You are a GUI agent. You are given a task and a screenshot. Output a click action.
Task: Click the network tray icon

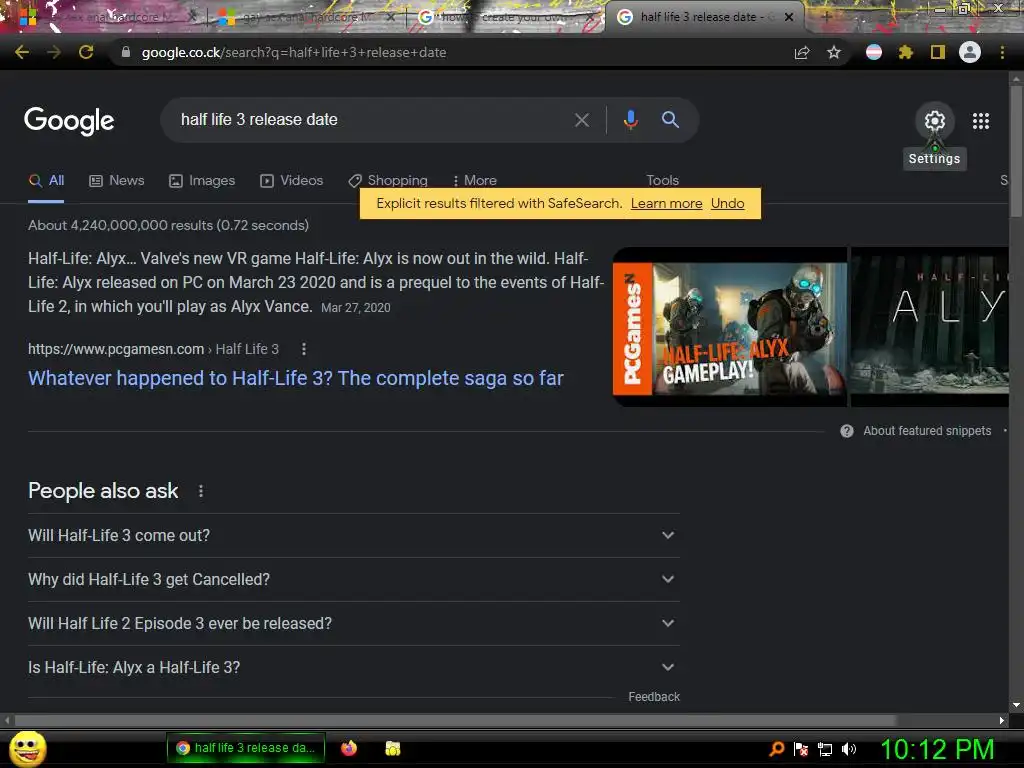coord(825,750)
